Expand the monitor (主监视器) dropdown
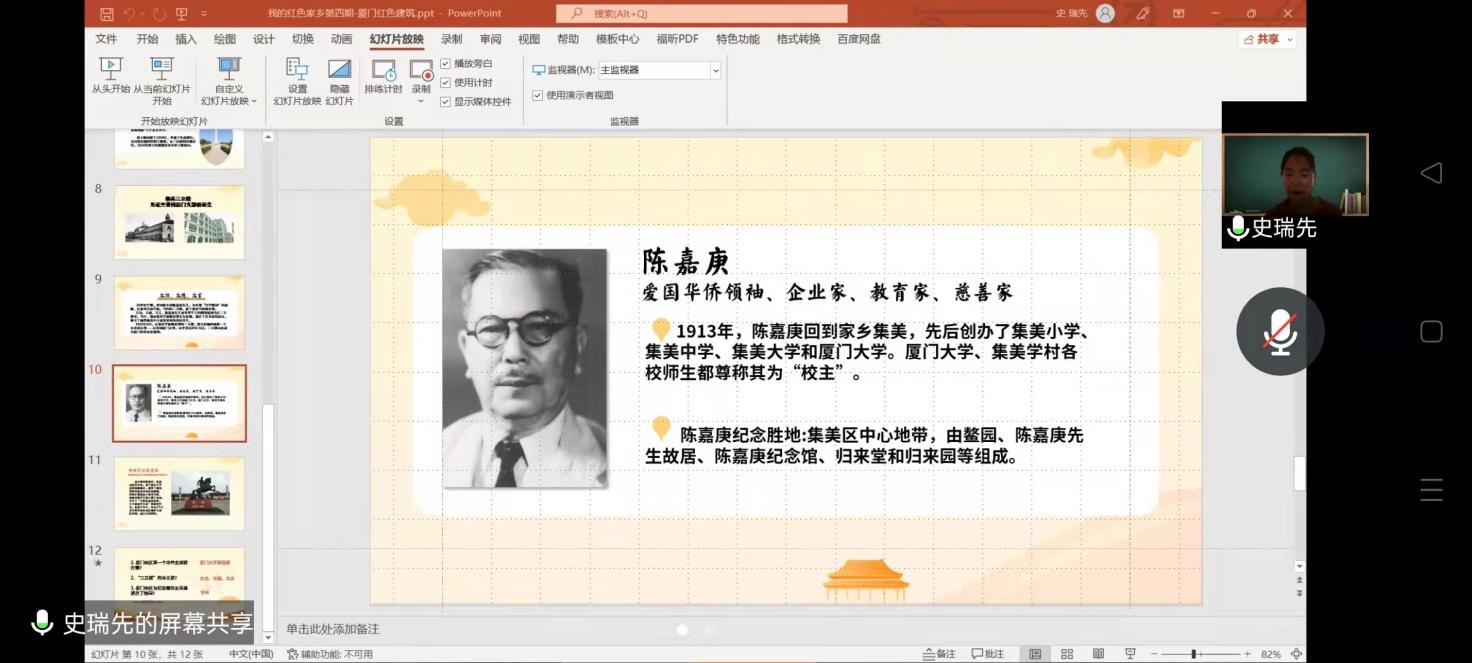The width and height of the screenshot is (1472, 663). click(715, 71)
